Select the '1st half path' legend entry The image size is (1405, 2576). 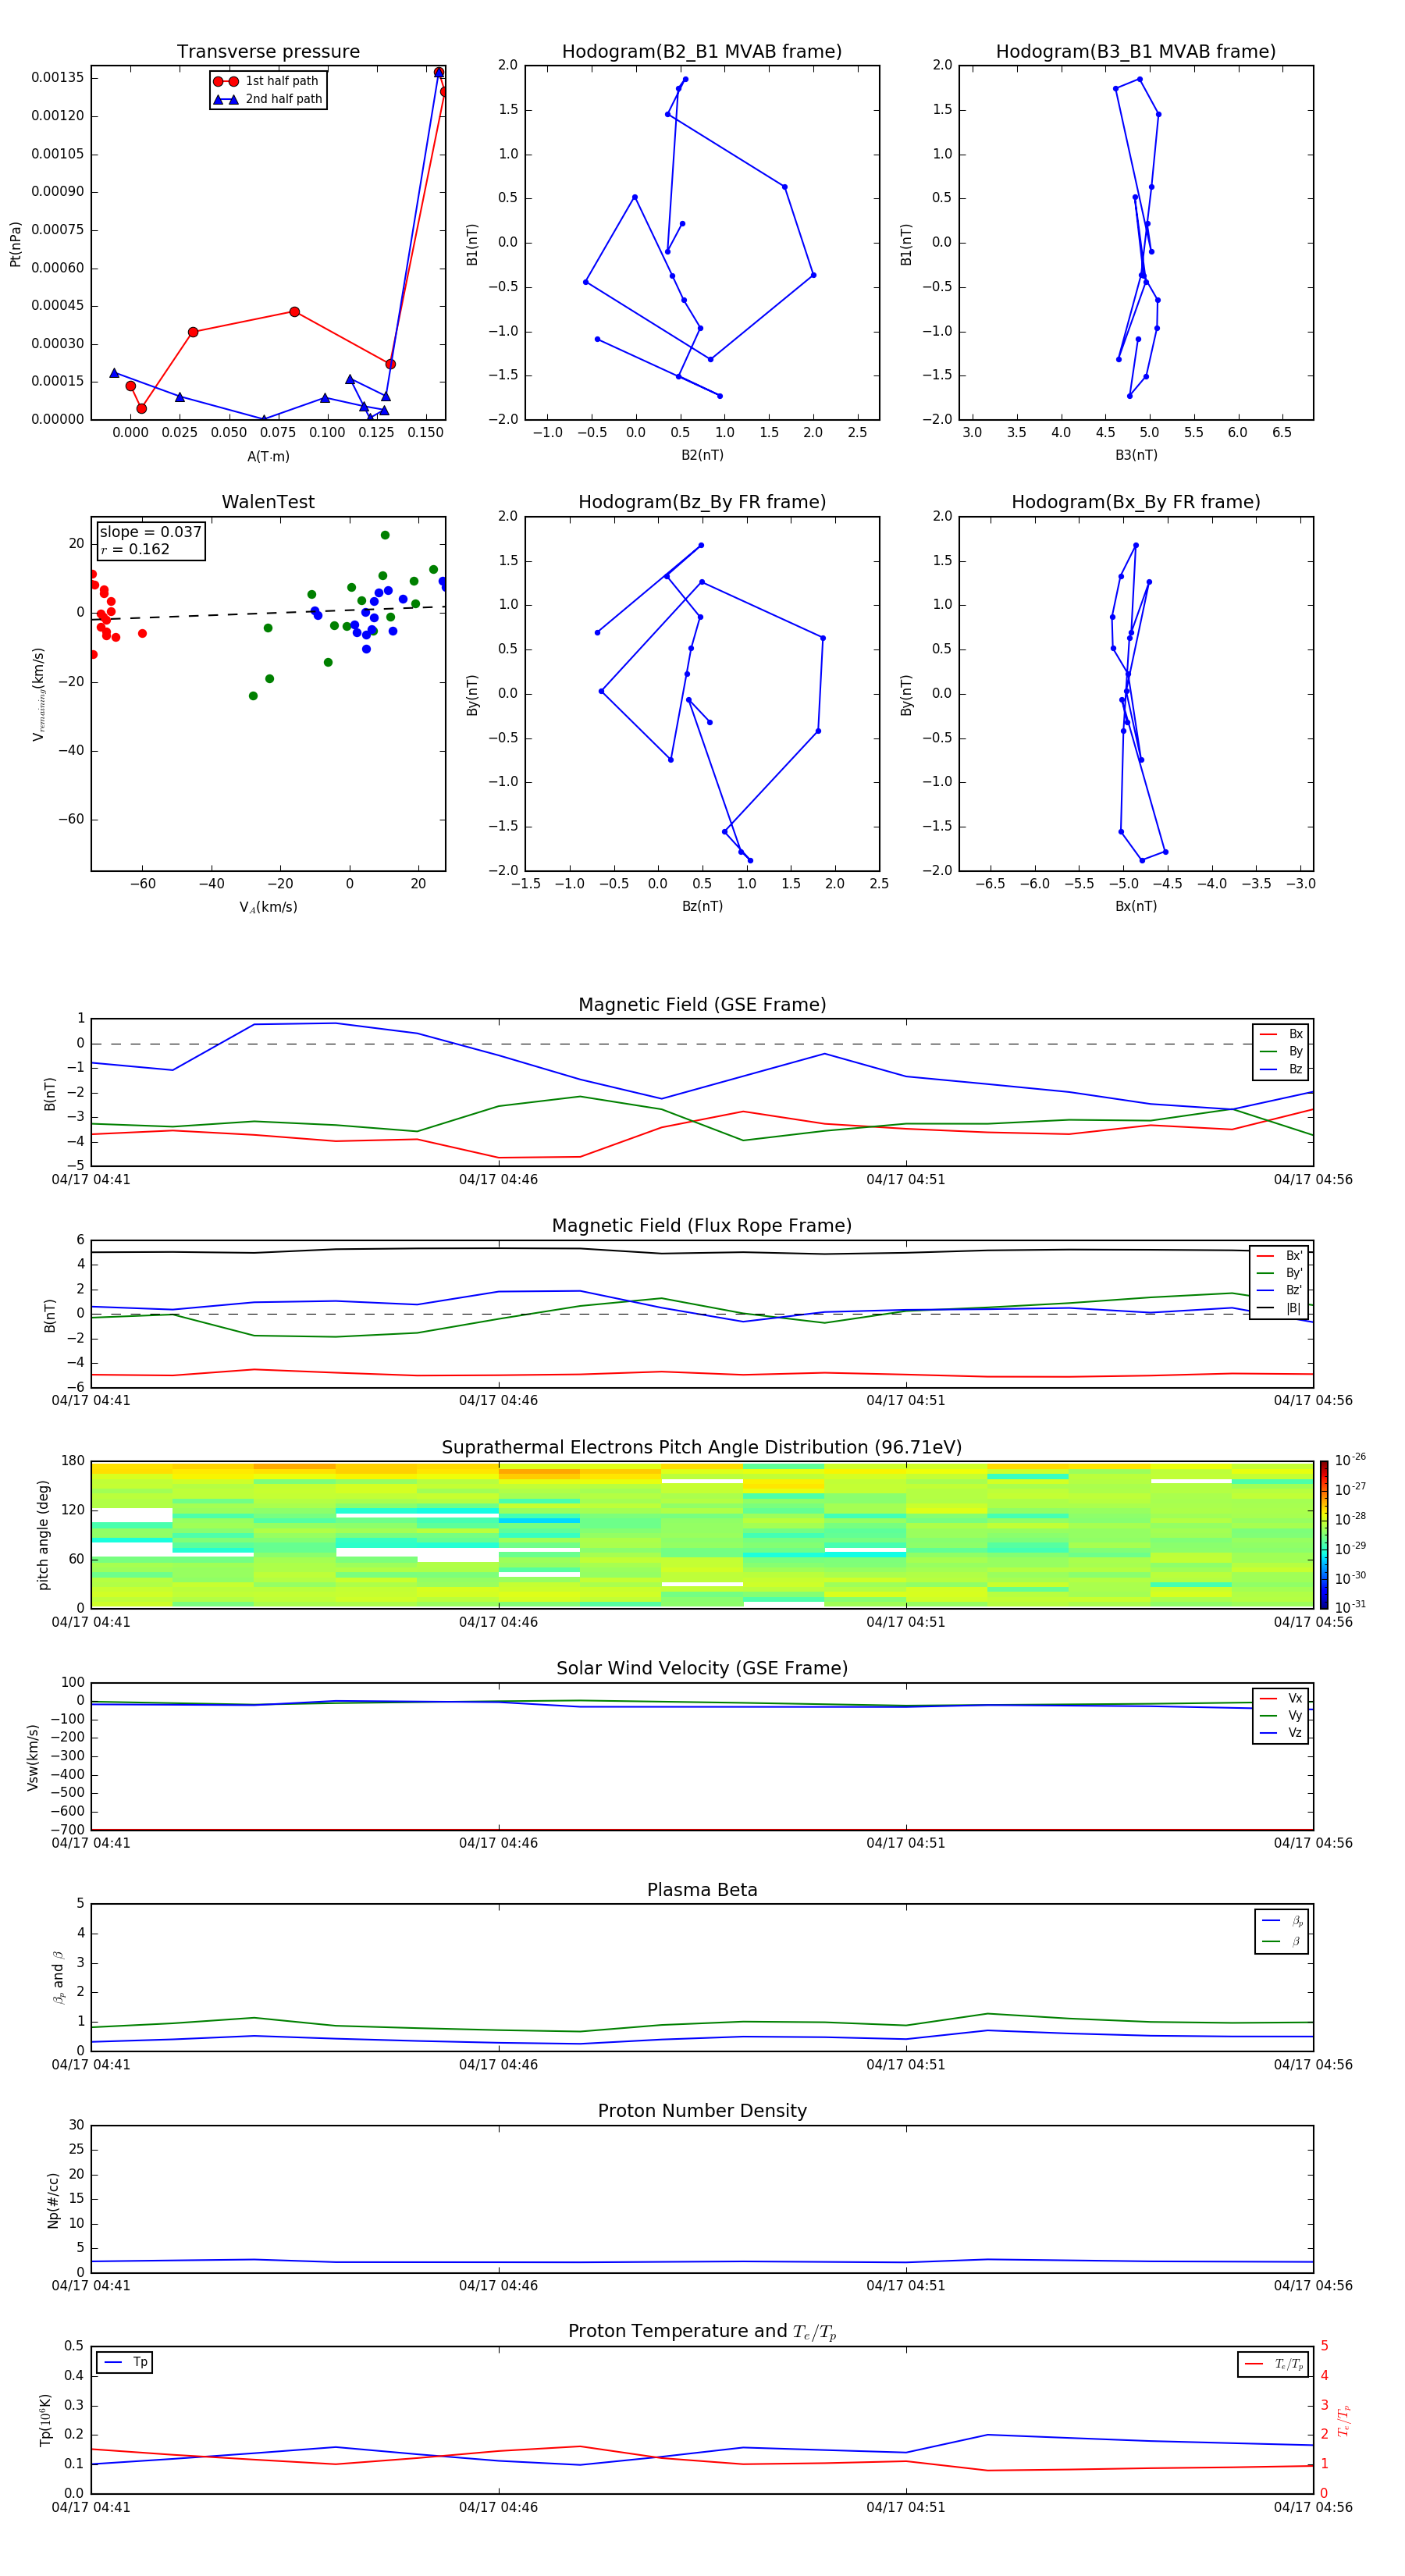267,81
